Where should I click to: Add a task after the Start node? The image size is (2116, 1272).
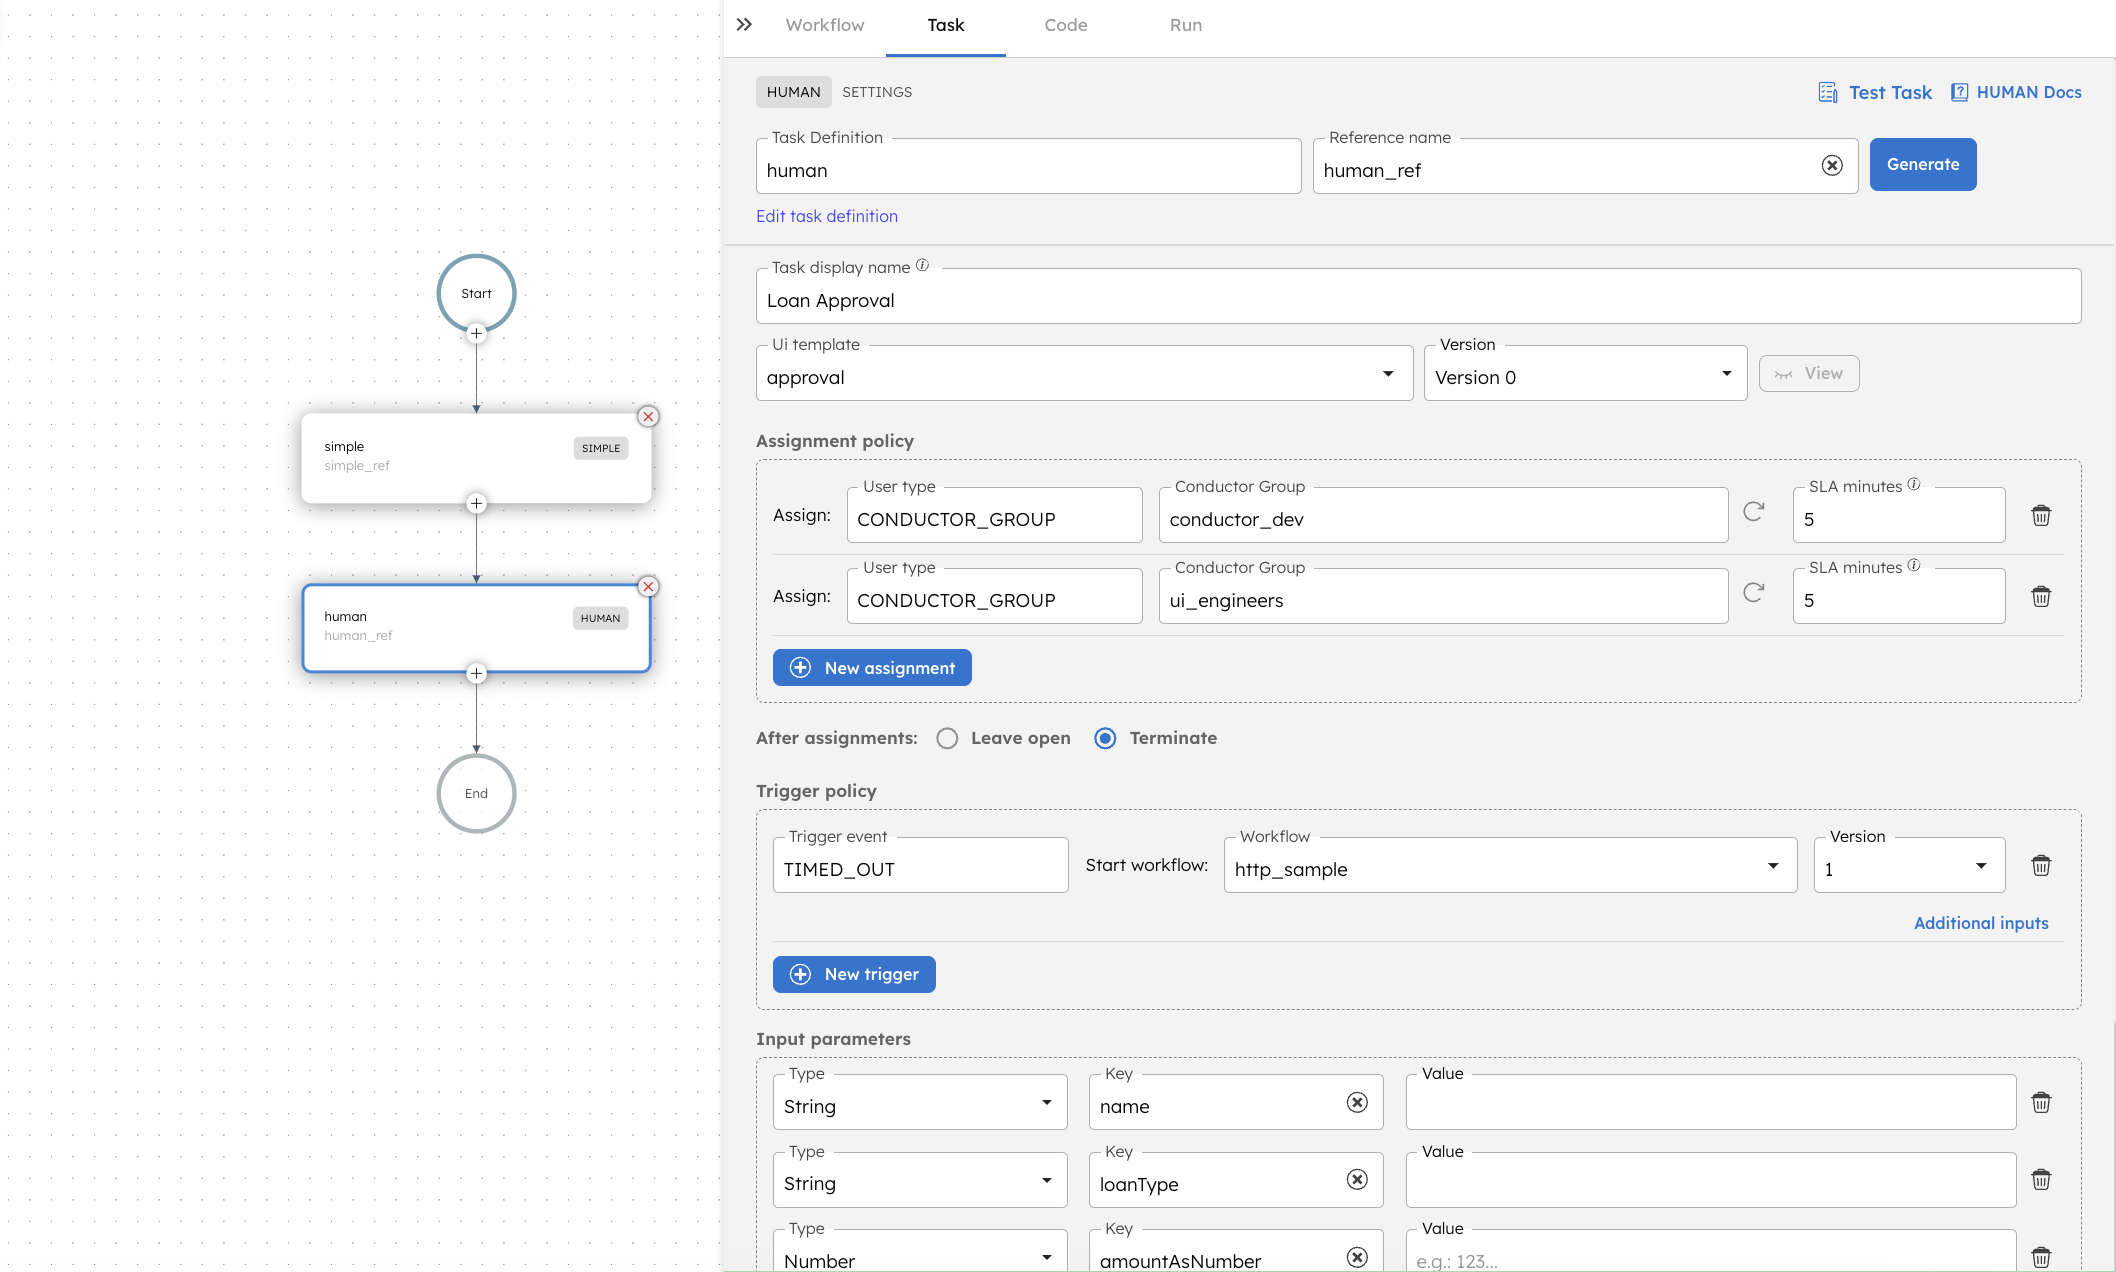(x=477, y=333)
